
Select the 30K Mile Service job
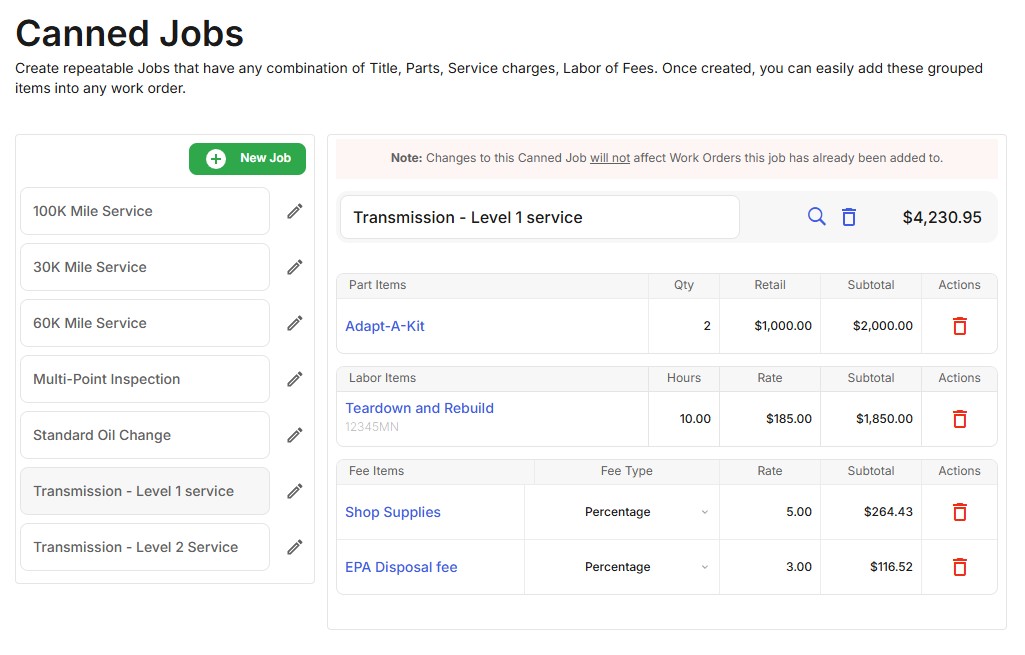(144, 266)
